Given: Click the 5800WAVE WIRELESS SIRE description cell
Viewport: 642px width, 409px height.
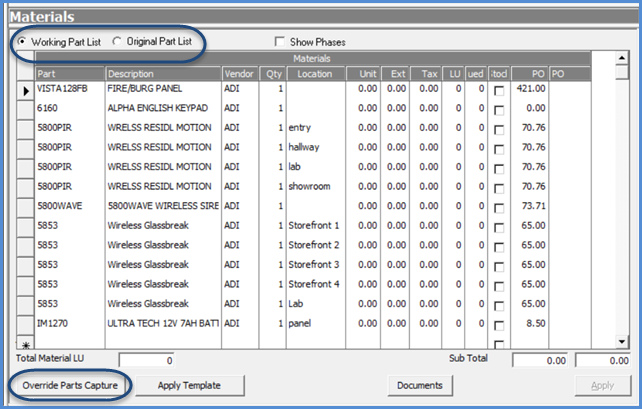Looking at the screenshot, I should 163,206.
